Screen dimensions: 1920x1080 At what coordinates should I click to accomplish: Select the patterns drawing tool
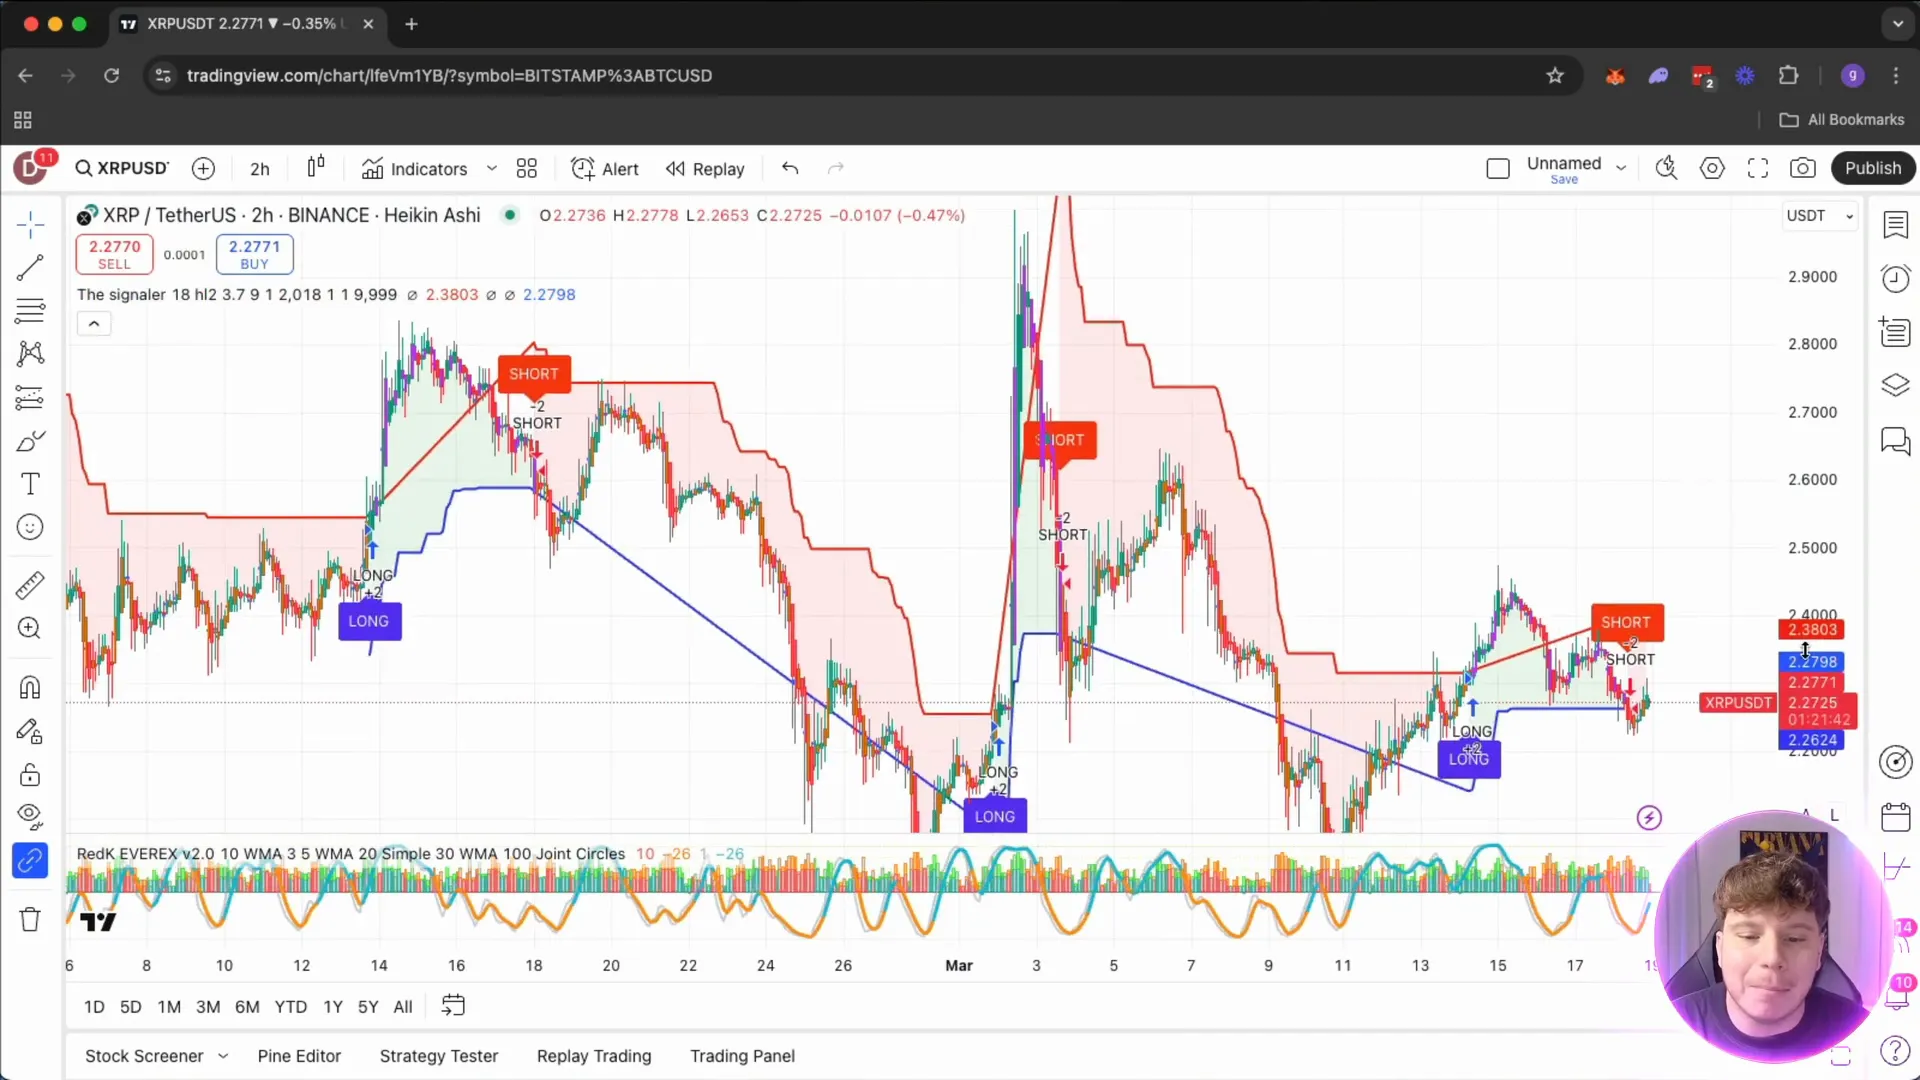coord(30,353)
